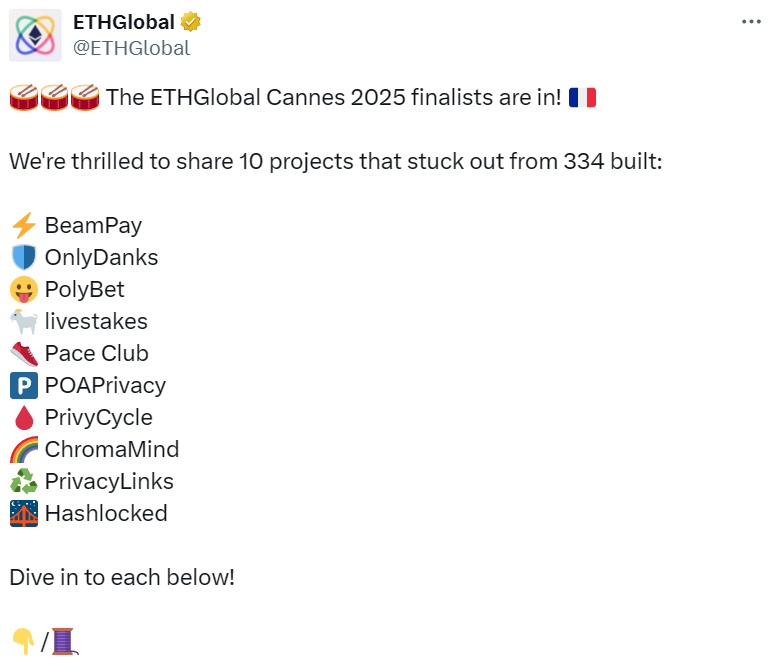Click the lightning bolt next to BeamPay

(x=23, y=226)
